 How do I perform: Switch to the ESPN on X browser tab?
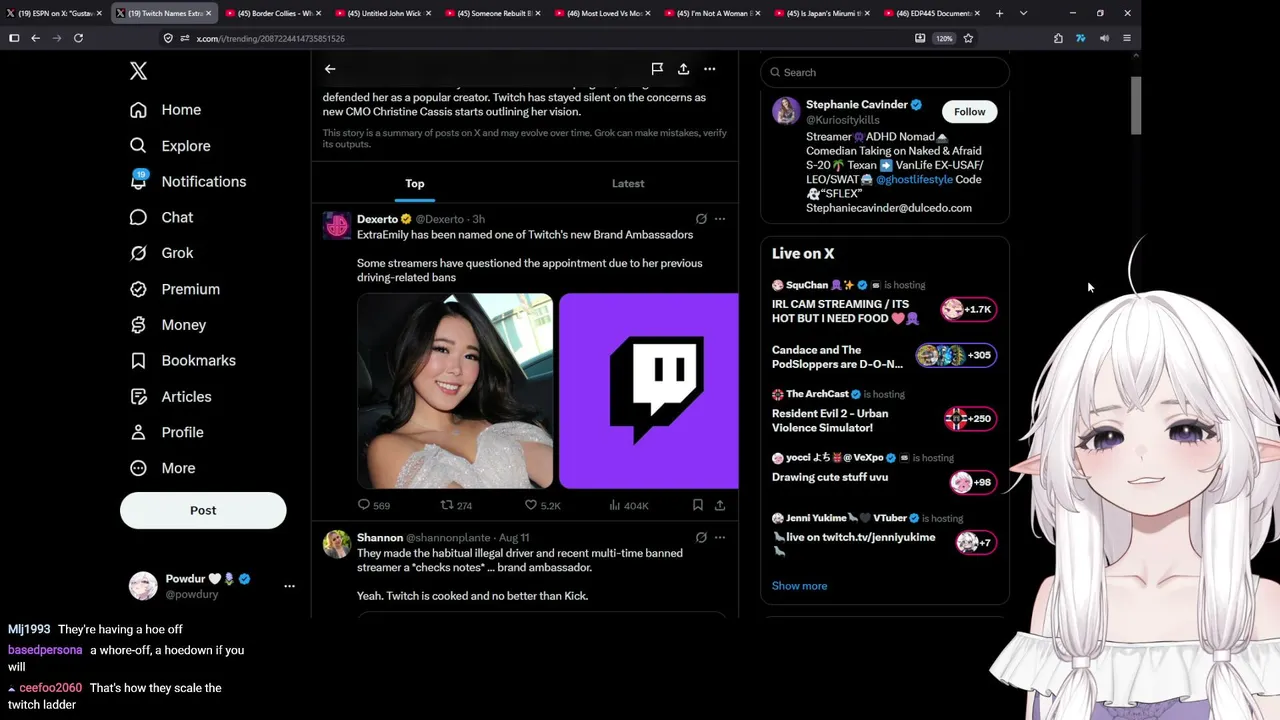[55, 13]
